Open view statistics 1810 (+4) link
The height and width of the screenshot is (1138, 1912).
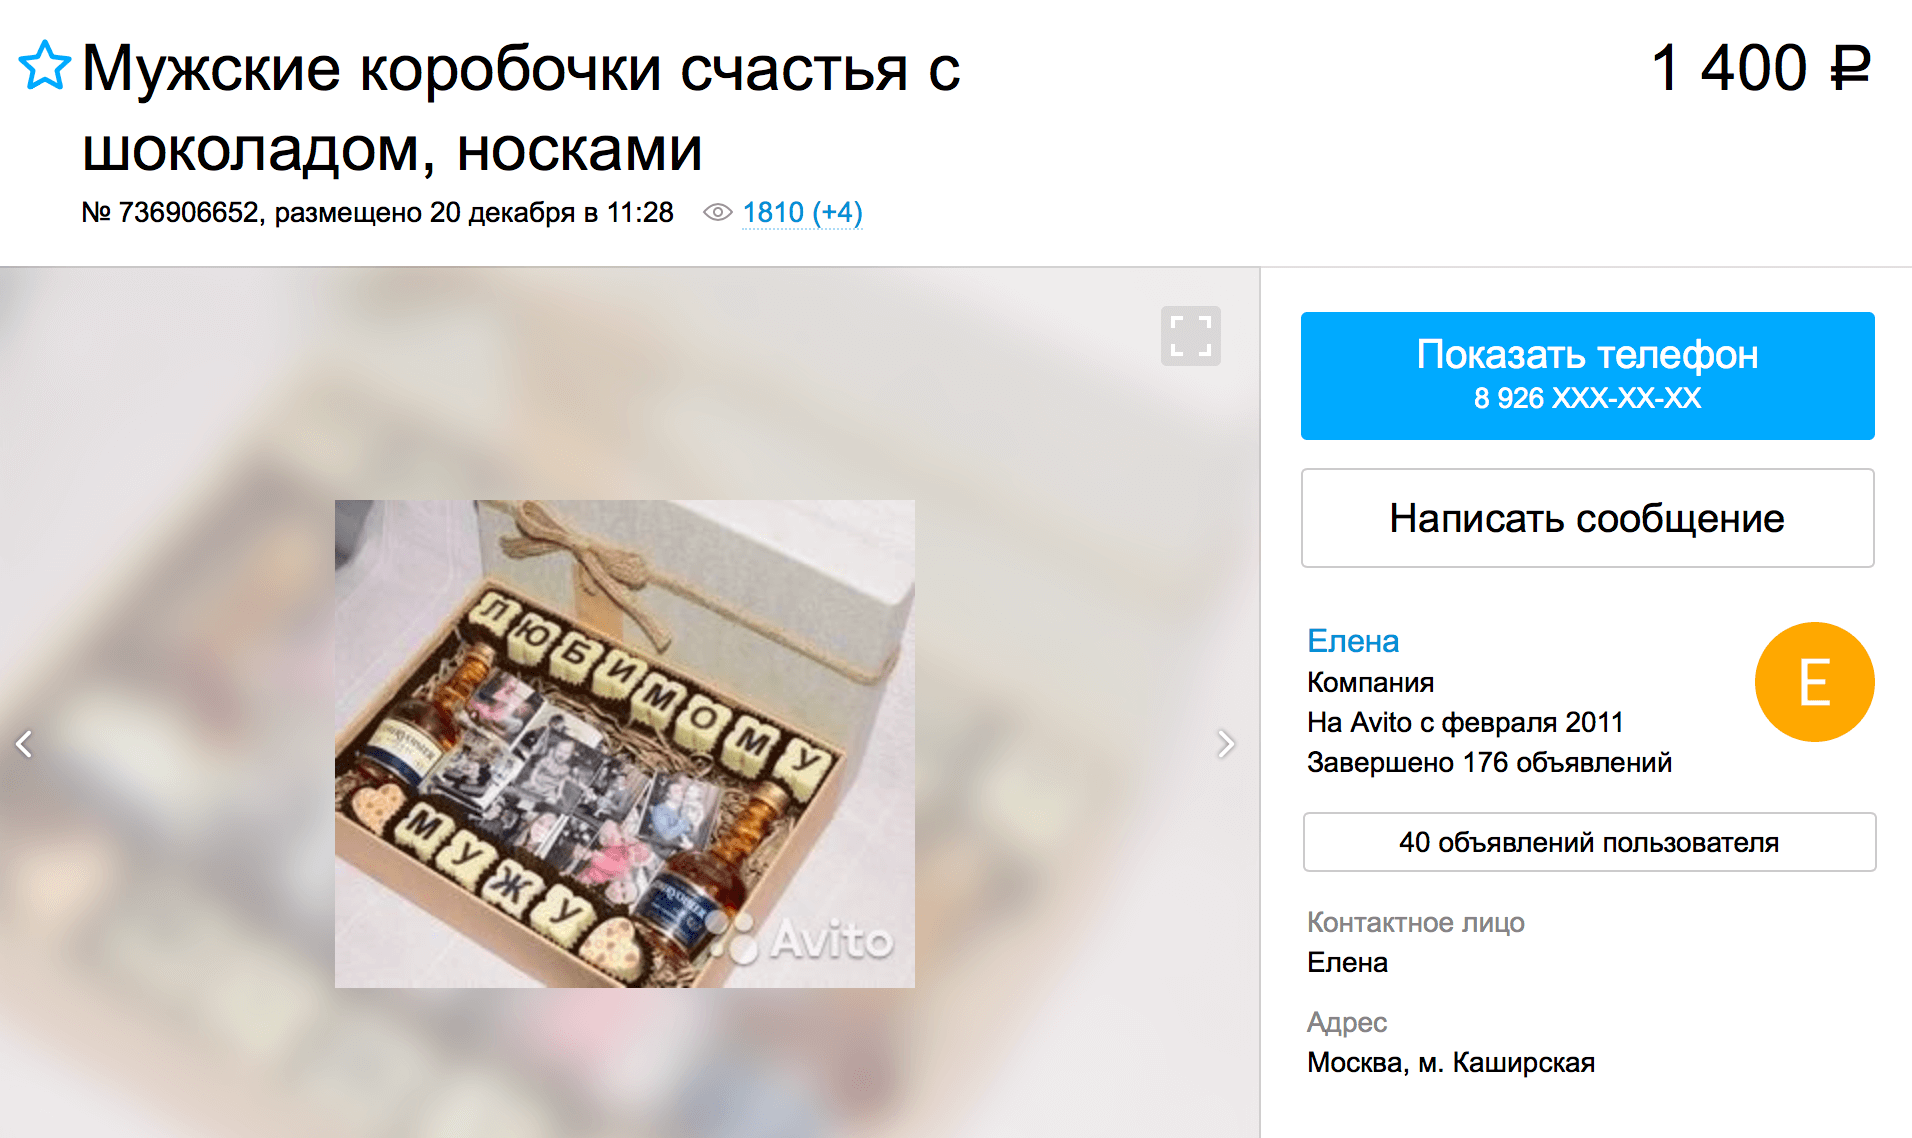point(802,213)
